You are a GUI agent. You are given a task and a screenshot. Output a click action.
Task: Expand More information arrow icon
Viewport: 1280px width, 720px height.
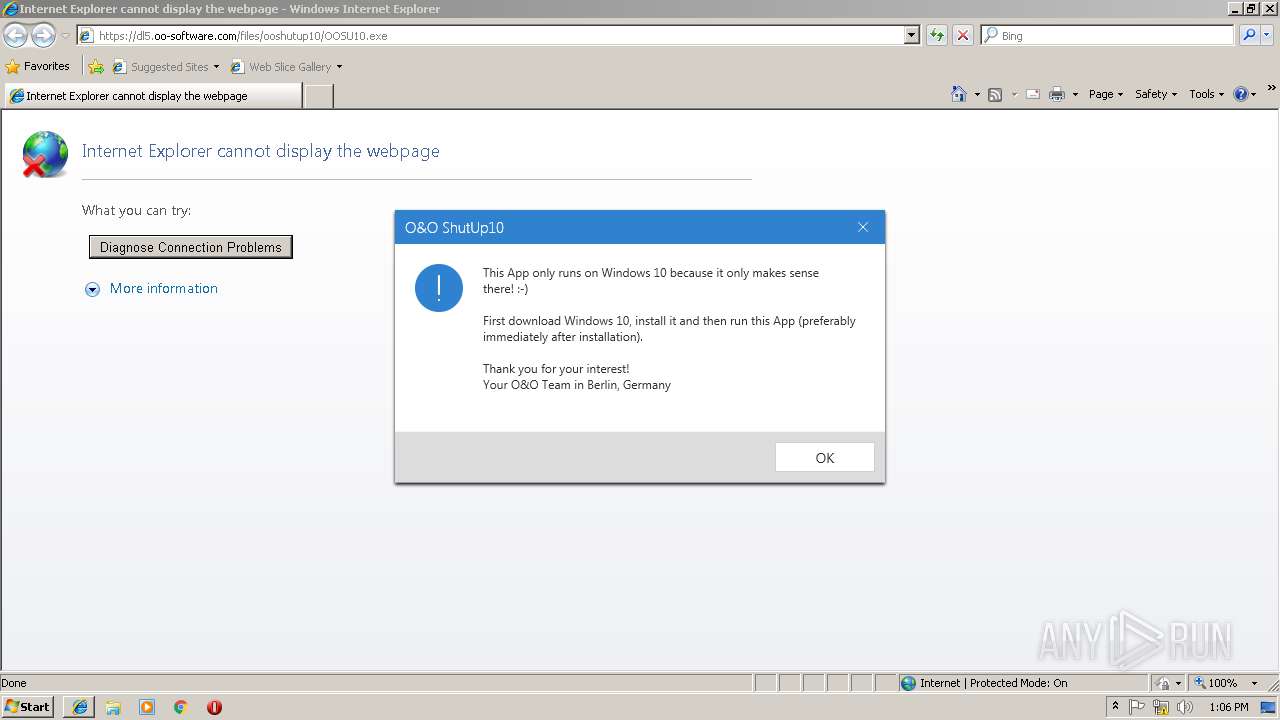(x=92, y=289)
